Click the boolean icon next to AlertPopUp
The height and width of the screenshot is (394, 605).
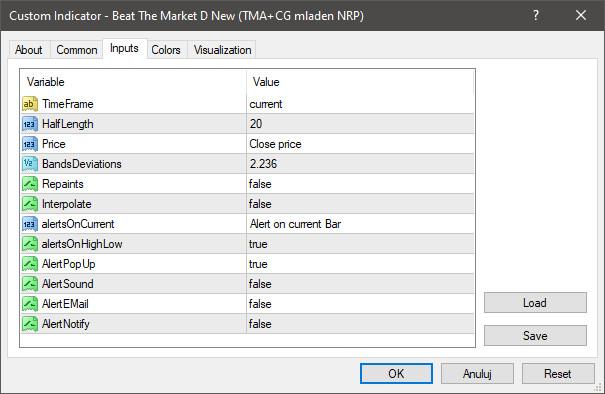[30, 264]
